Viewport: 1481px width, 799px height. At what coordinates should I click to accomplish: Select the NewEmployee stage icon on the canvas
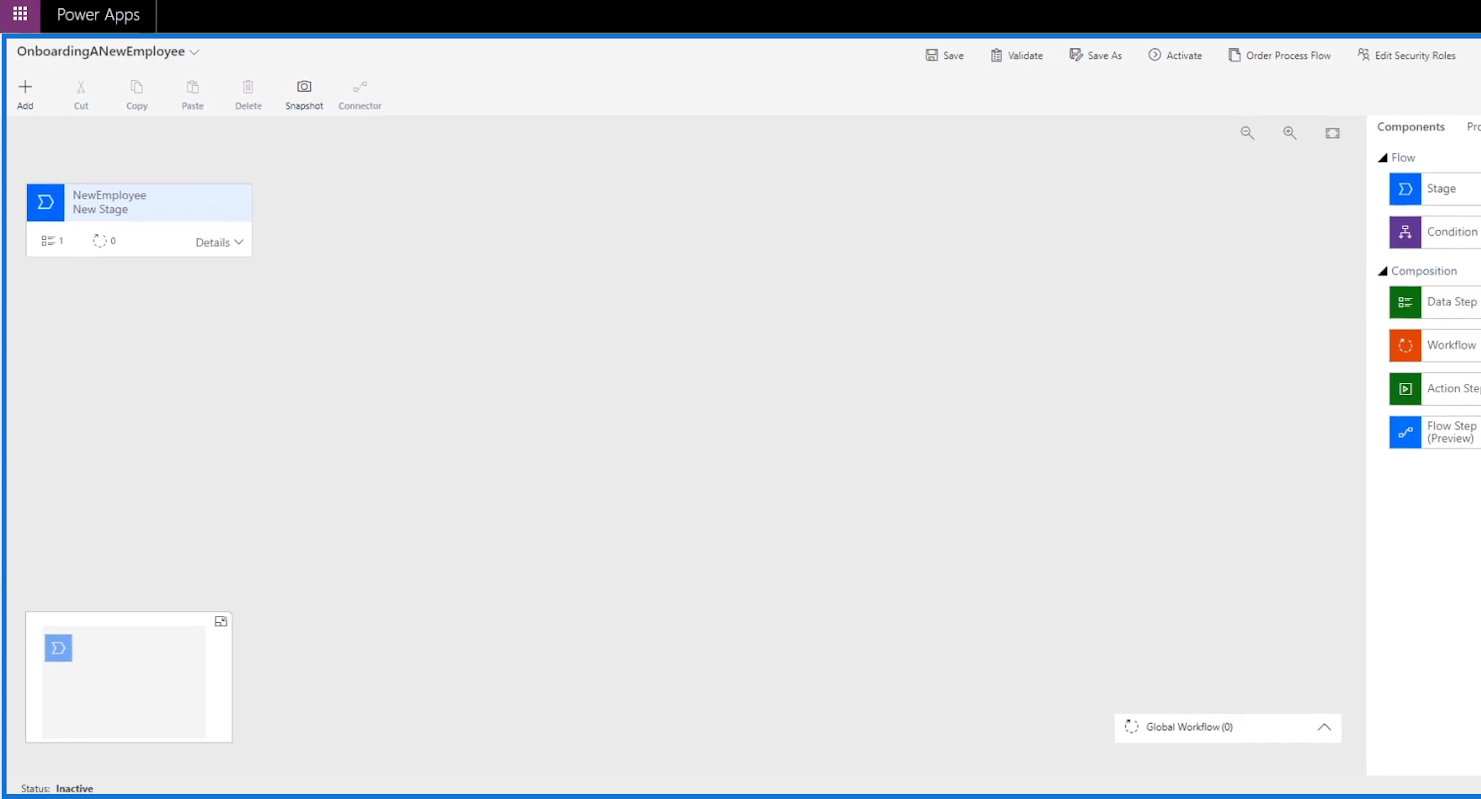click(45, 202)
